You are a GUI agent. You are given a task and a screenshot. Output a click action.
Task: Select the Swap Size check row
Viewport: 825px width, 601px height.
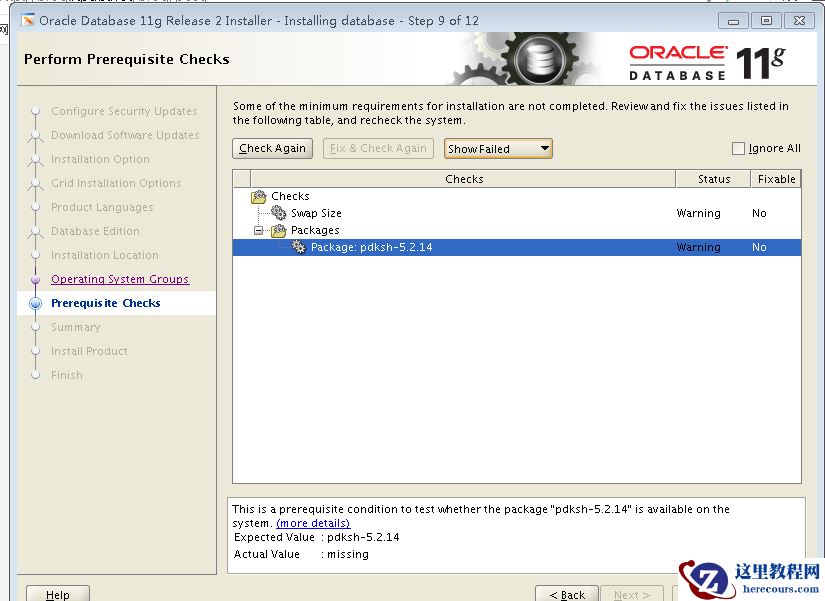[517, 213]
